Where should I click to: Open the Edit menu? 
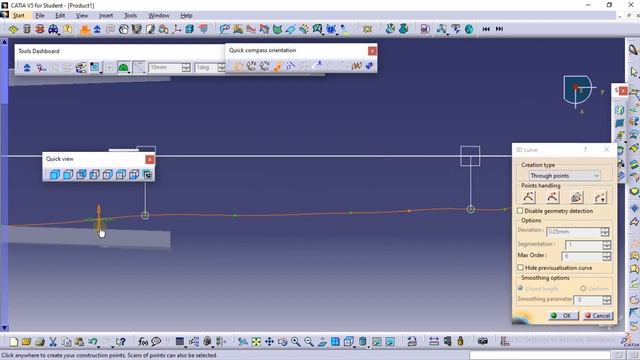click(60, 16)
